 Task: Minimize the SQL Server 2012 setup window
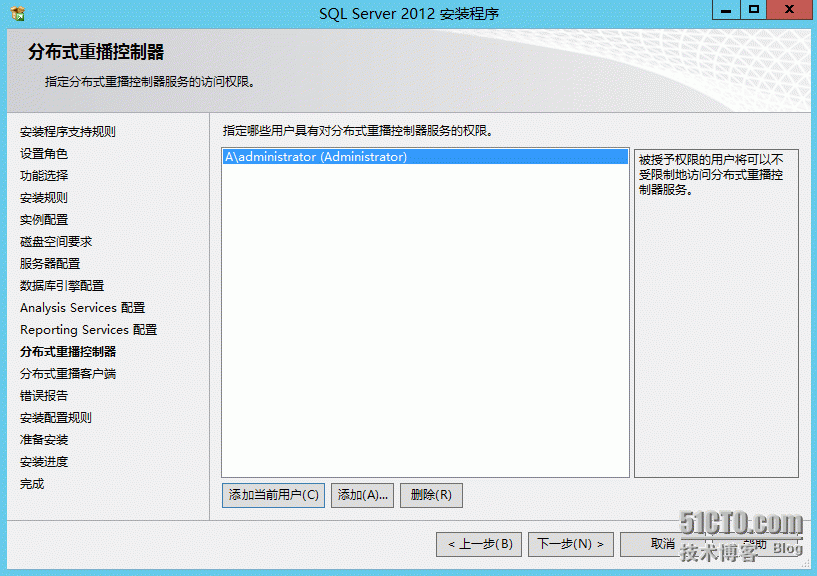[726, 10]
